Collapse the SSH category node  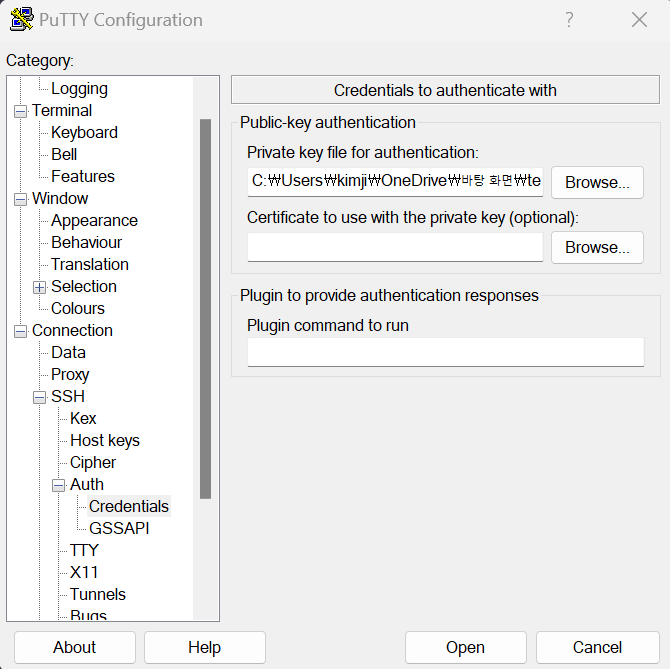[39, 398]
